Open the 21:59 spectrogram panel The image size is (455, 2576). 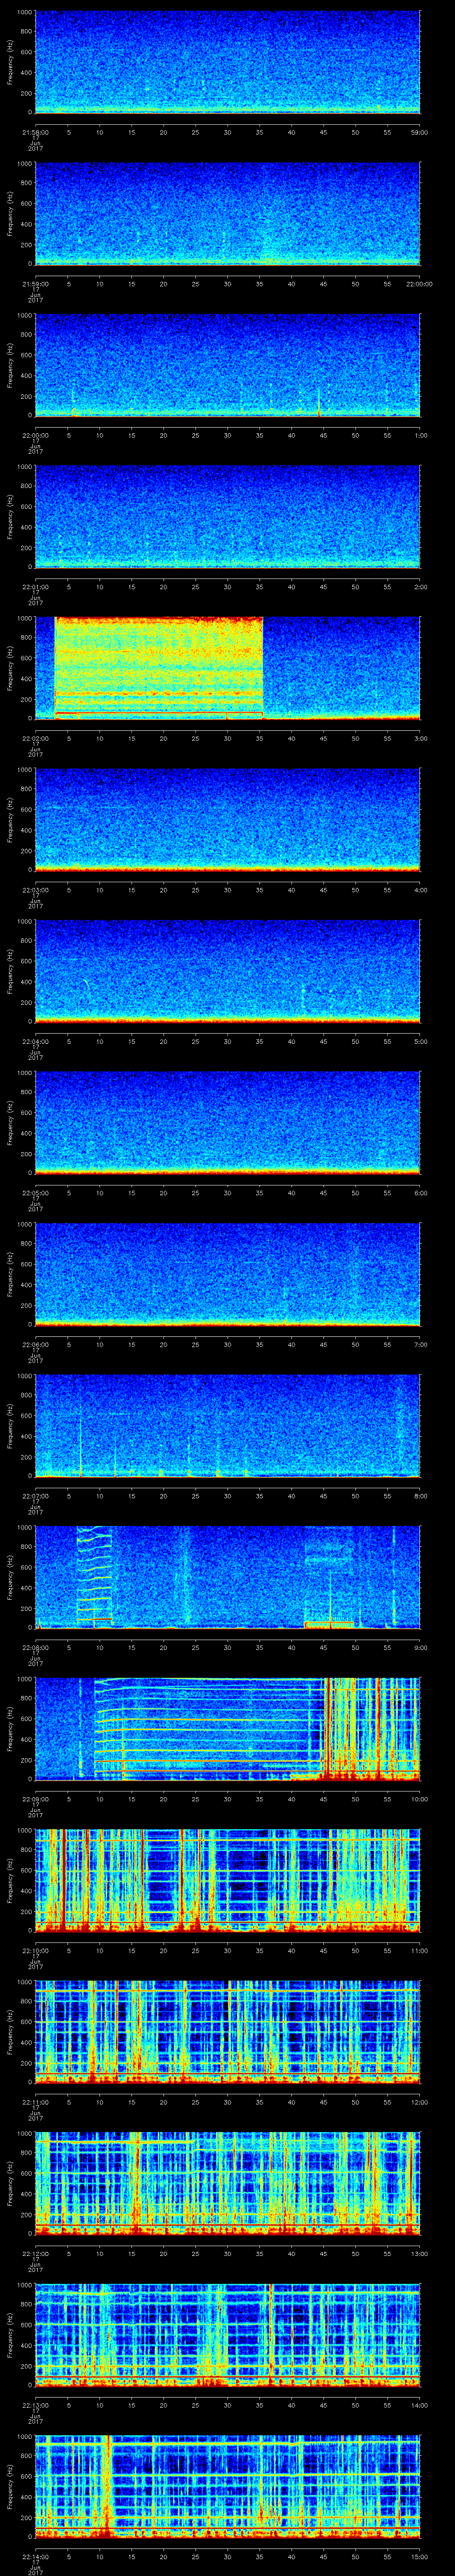click(227, 214)
